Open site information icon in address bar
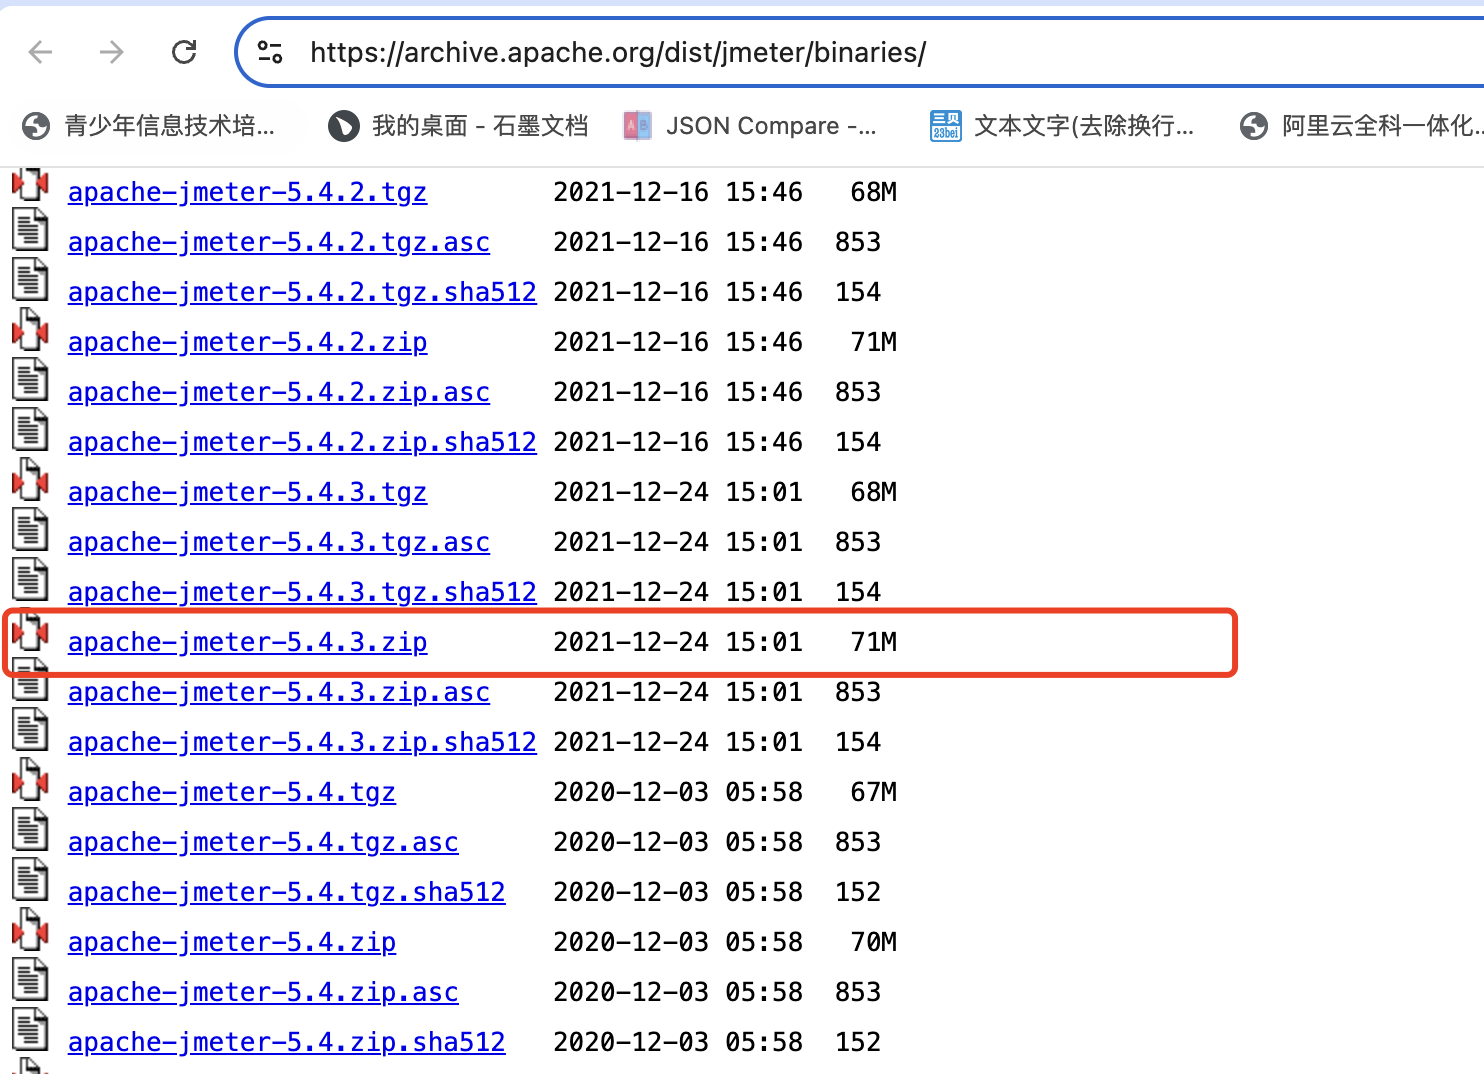 pyautogui.click(x=270, y=52)
